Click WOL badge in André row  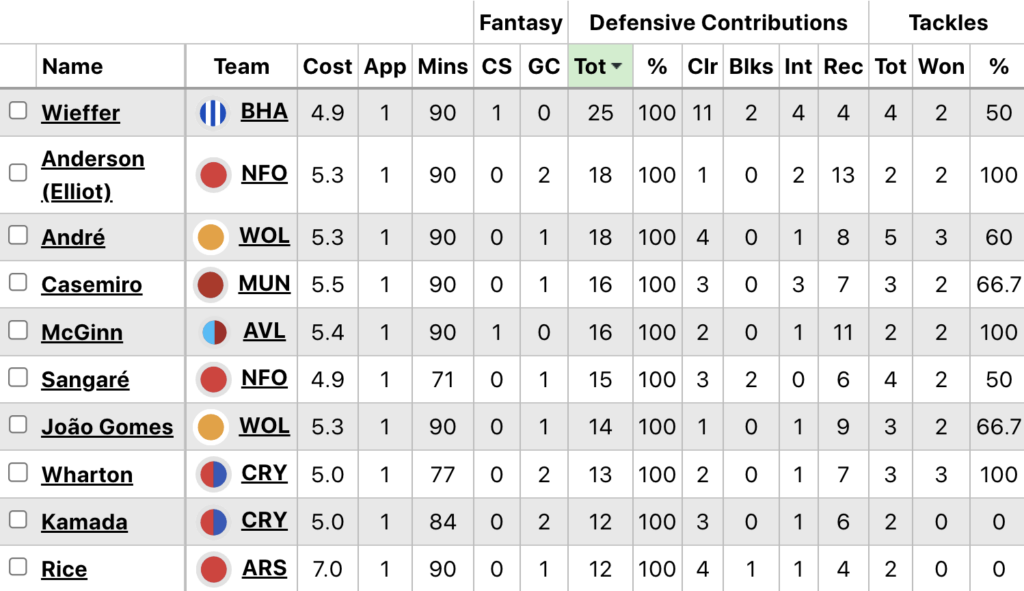click(x=211, y=238)
